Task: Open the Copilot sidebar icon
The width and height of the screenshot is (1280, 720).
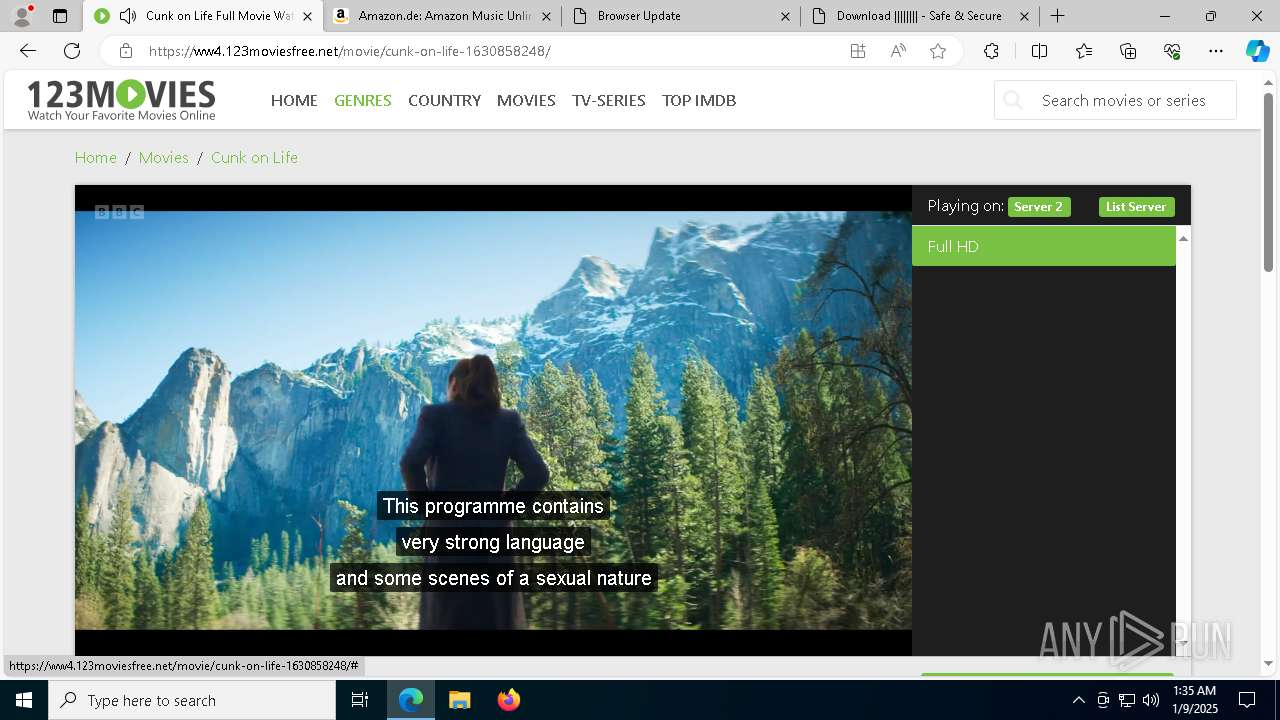Action: (x=1258, y=51)
